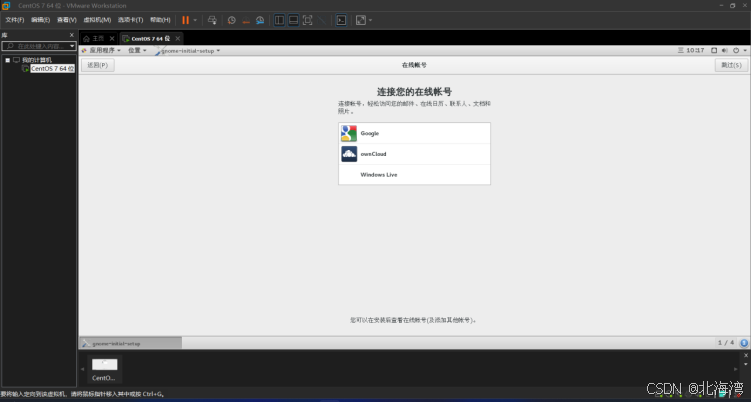Collapse the 我的计算机 tree node
This screenshot has height=403, width=751.
(x=8, y=60)
